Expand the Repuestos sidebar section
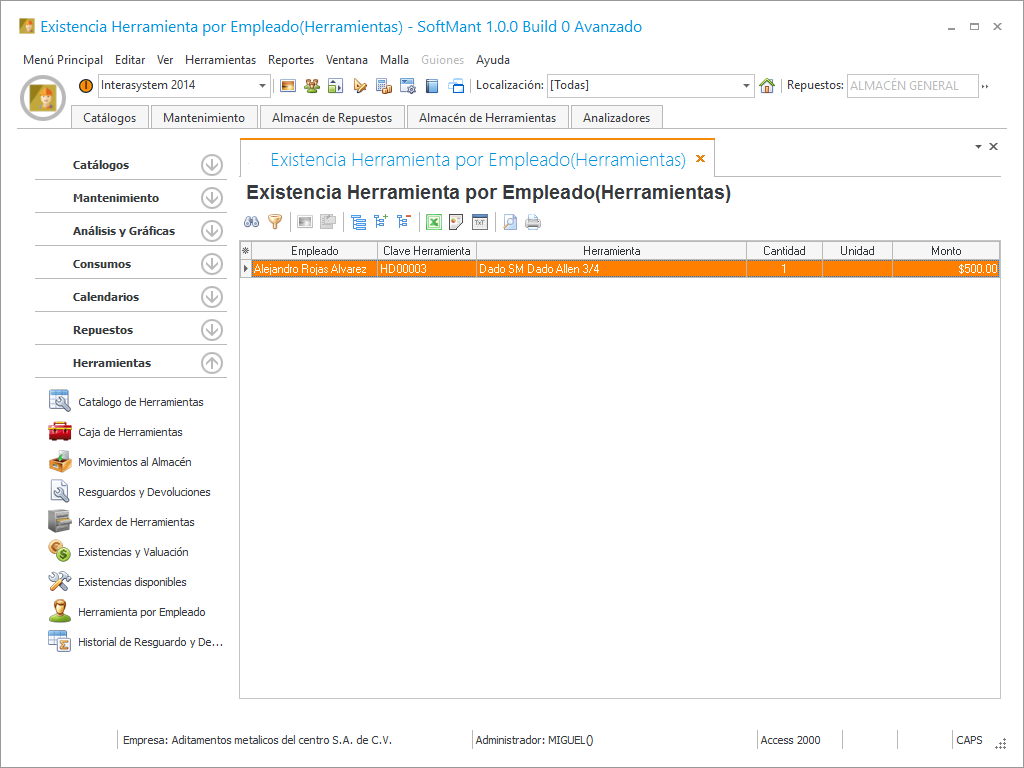The height and width of the screenshot is (768, 1024). pos(211,330)
